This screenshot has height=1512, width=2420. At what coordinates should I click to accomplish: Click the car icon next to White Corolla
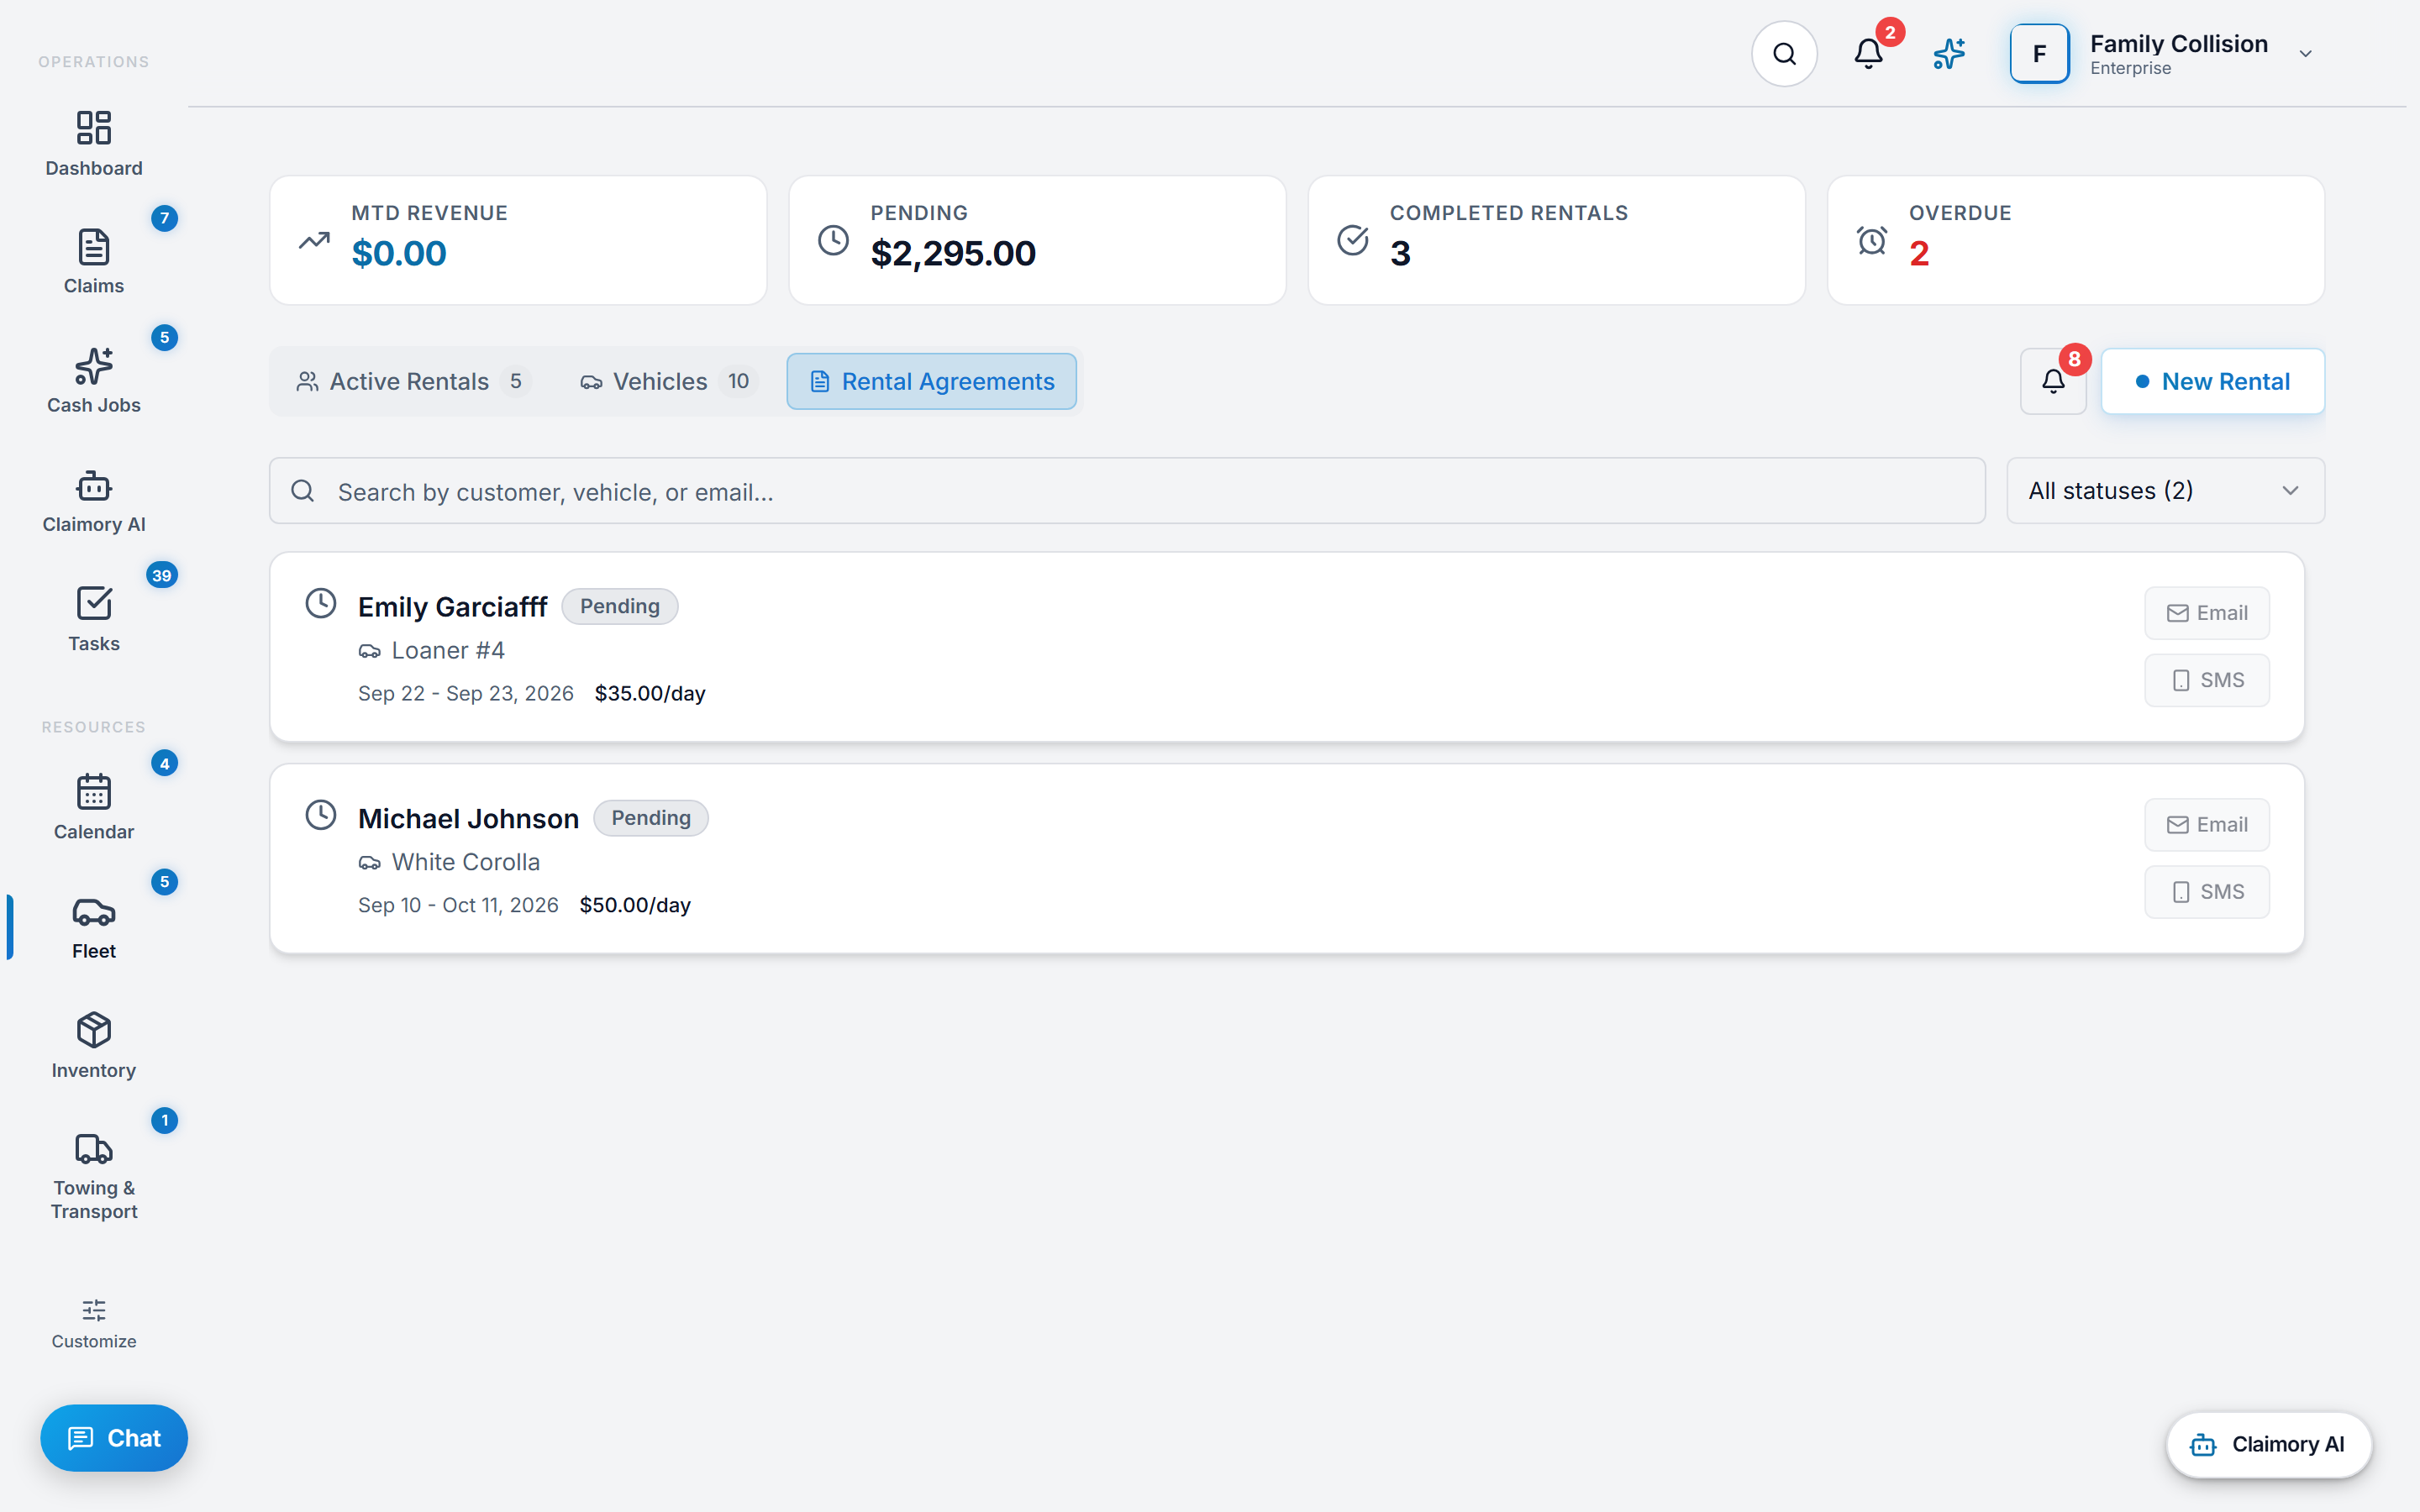click(x=369, y=863)
